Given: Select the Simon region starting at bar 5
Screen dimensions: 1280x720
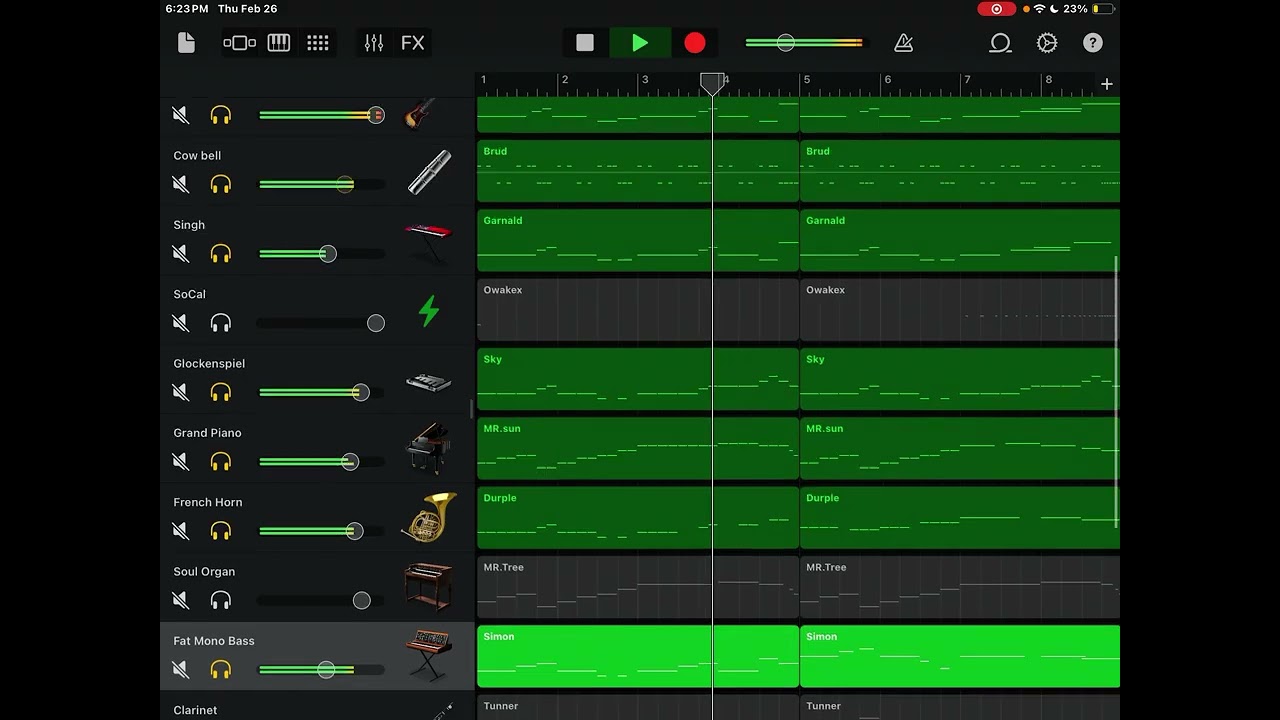Looking at the screenshot, I should tap(960, 656).
